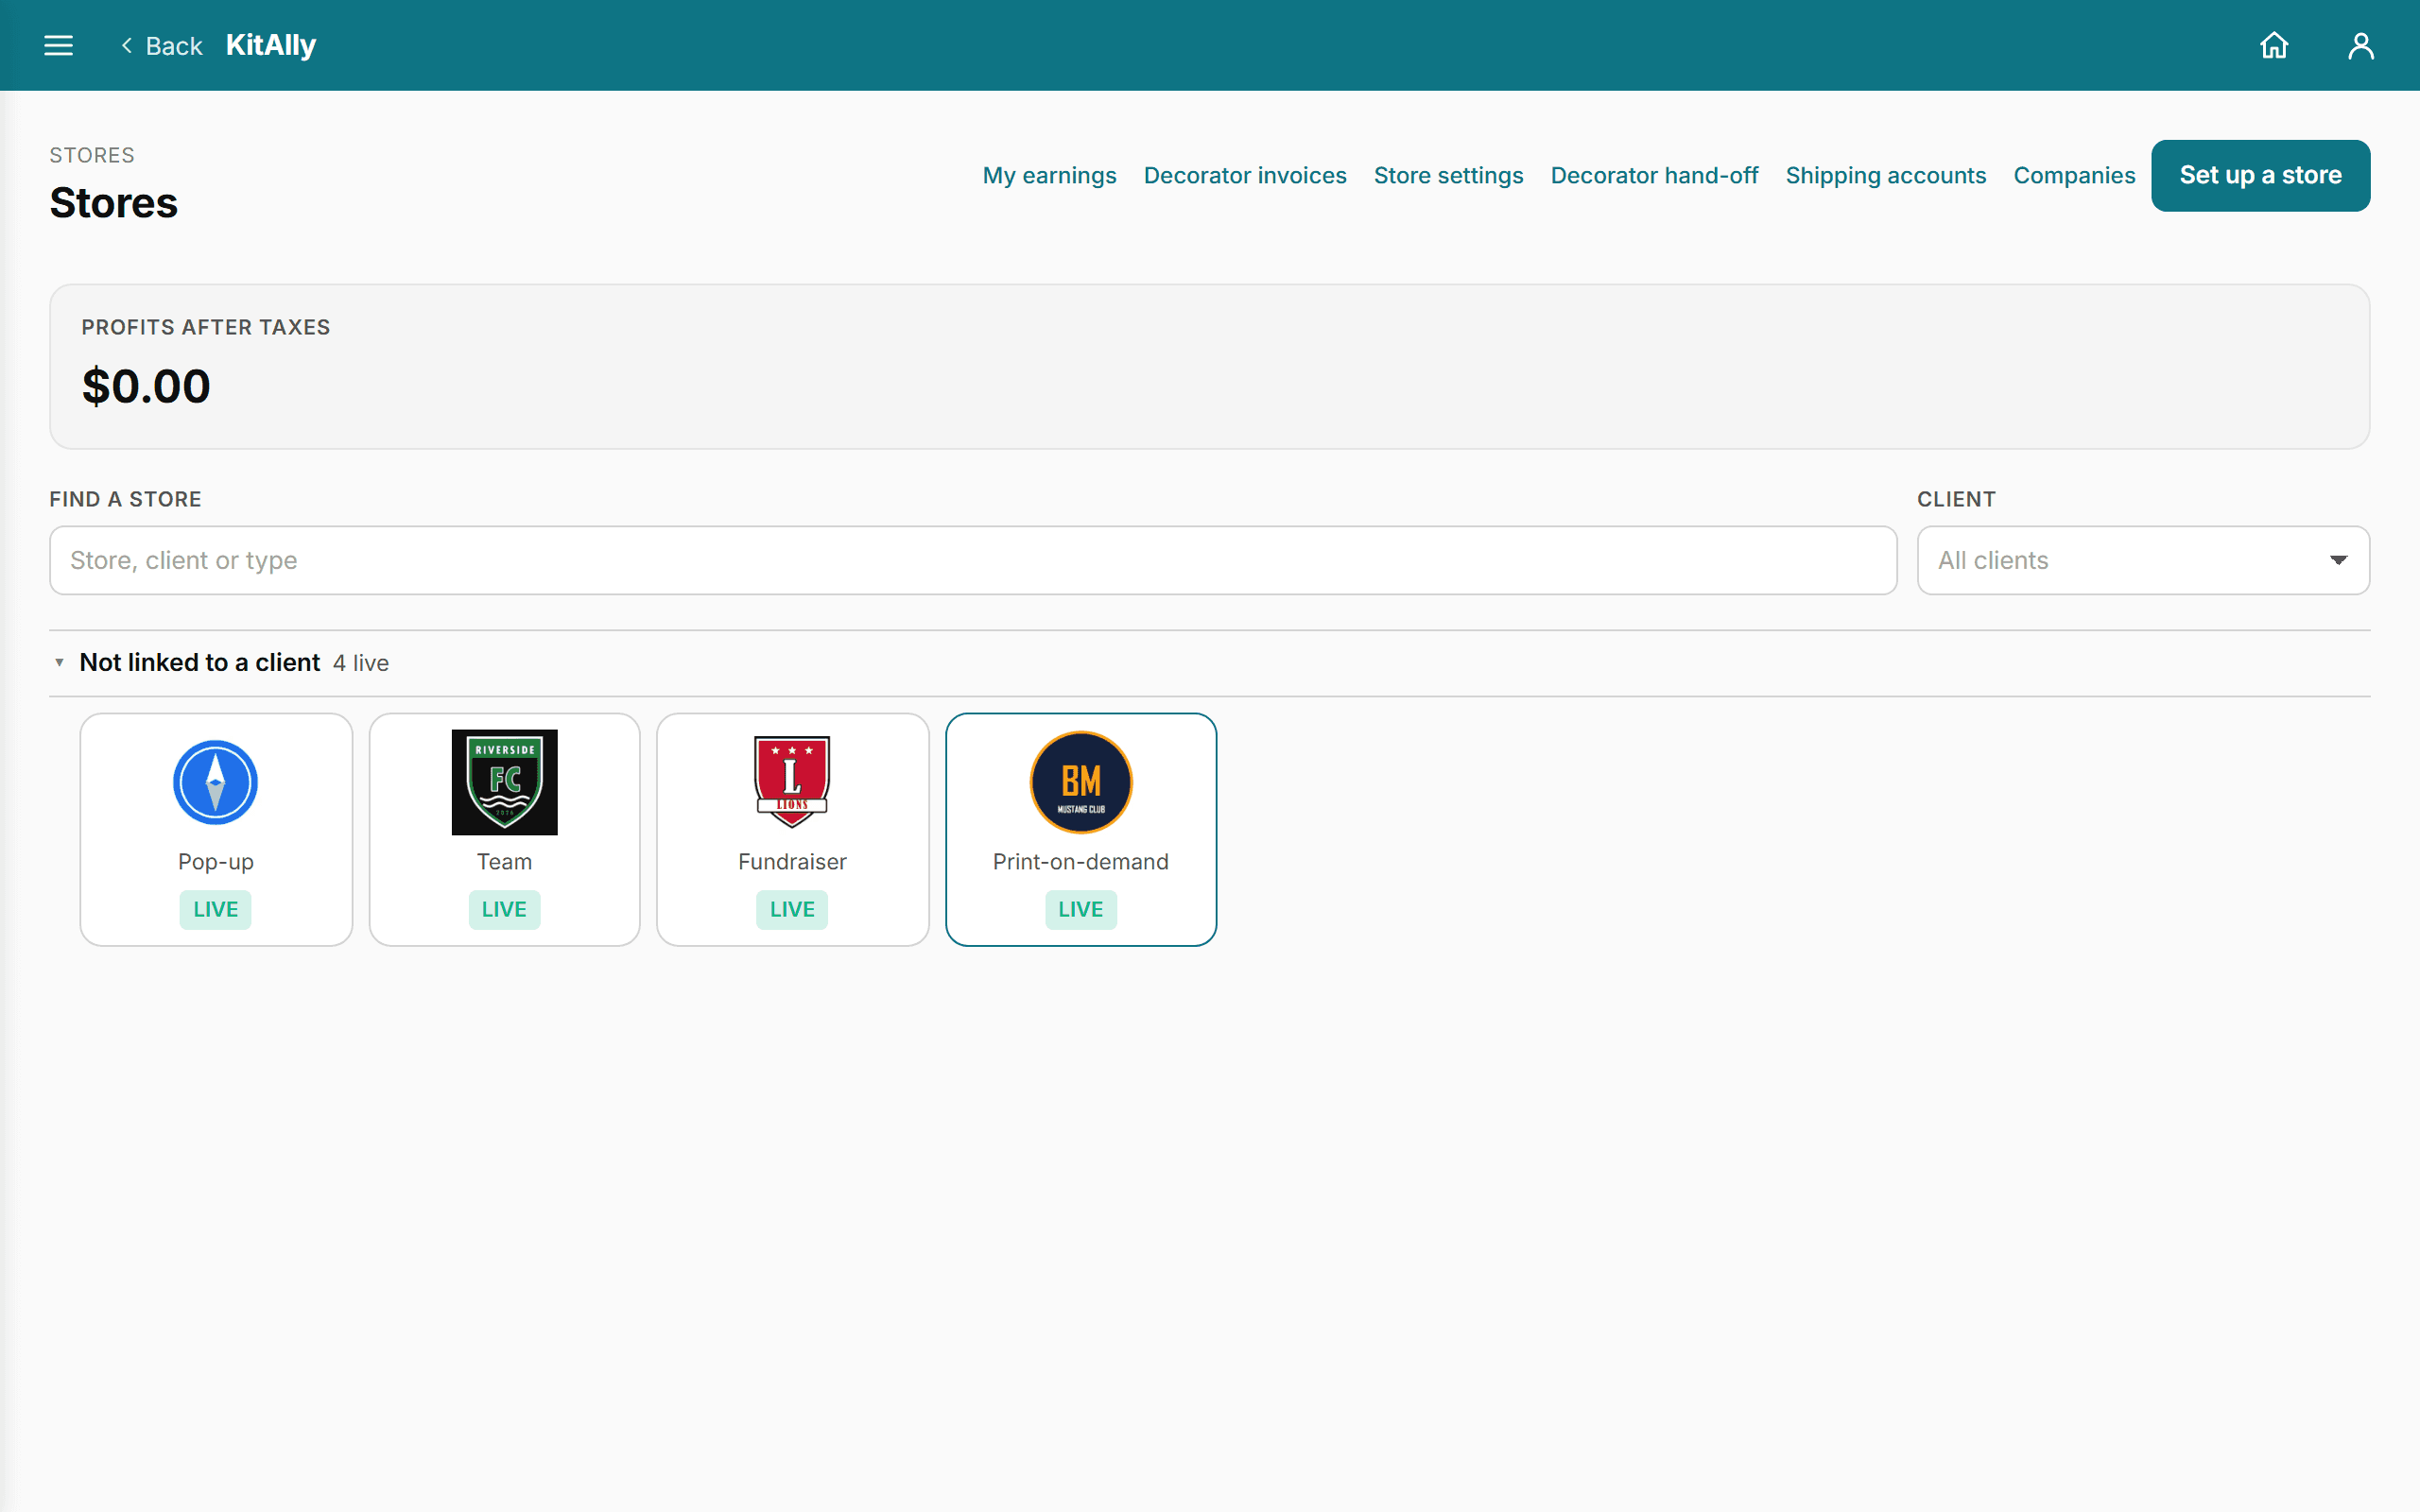Go to the home page icon
The width and height of the screenshot is (2420, 1512).
click(2274, 46)
